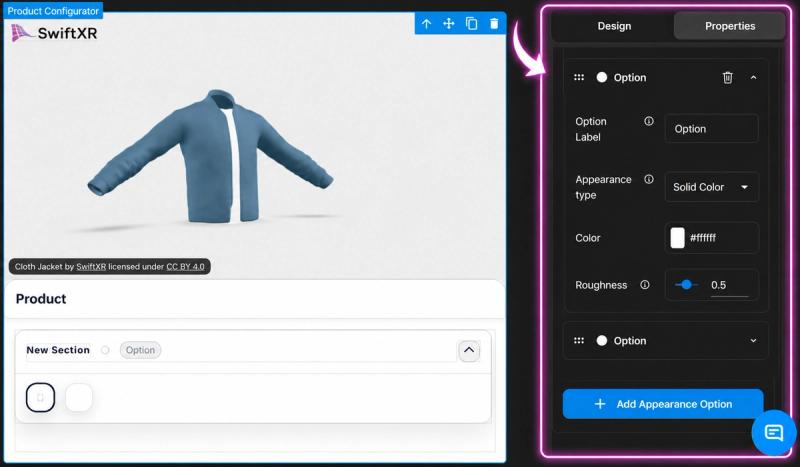Click white circle of the expanded Option
The height and width of the screenshot is (467, 800).
pyautogui.click(x=602, y=78)
